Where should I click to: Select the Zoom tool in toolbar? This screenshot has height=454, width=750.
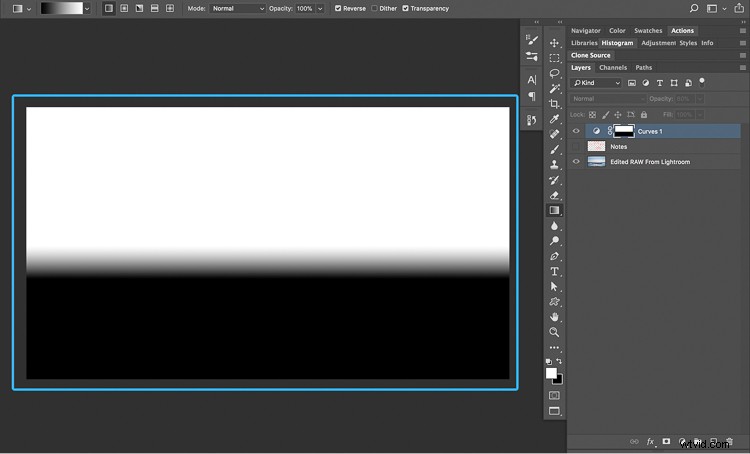554,332
